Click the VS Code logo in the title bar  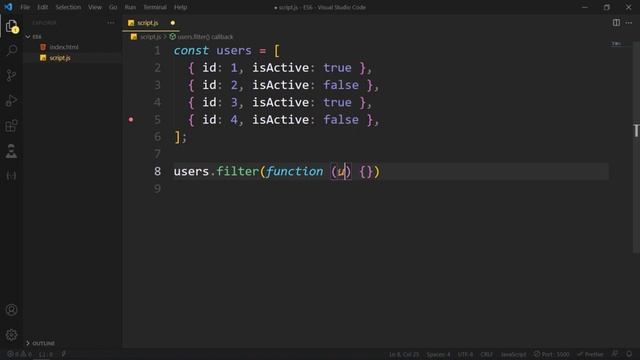point(9,7)
